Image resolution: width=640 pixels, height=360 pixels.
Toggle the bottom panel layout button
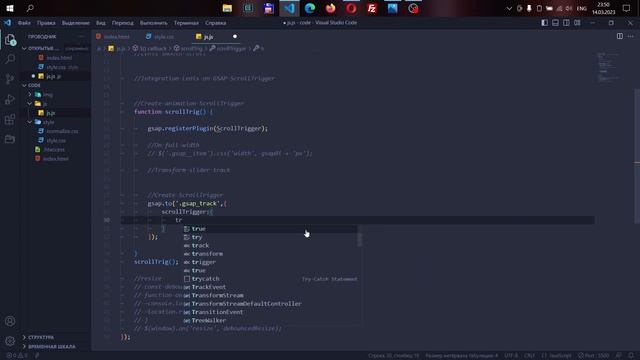coord(556,23)
